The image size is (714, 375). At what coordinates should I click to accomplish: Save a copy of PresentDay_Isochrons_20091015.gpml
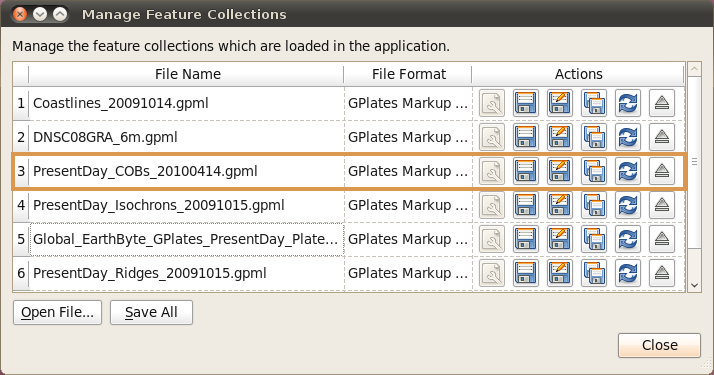click(x=594, y=205)
